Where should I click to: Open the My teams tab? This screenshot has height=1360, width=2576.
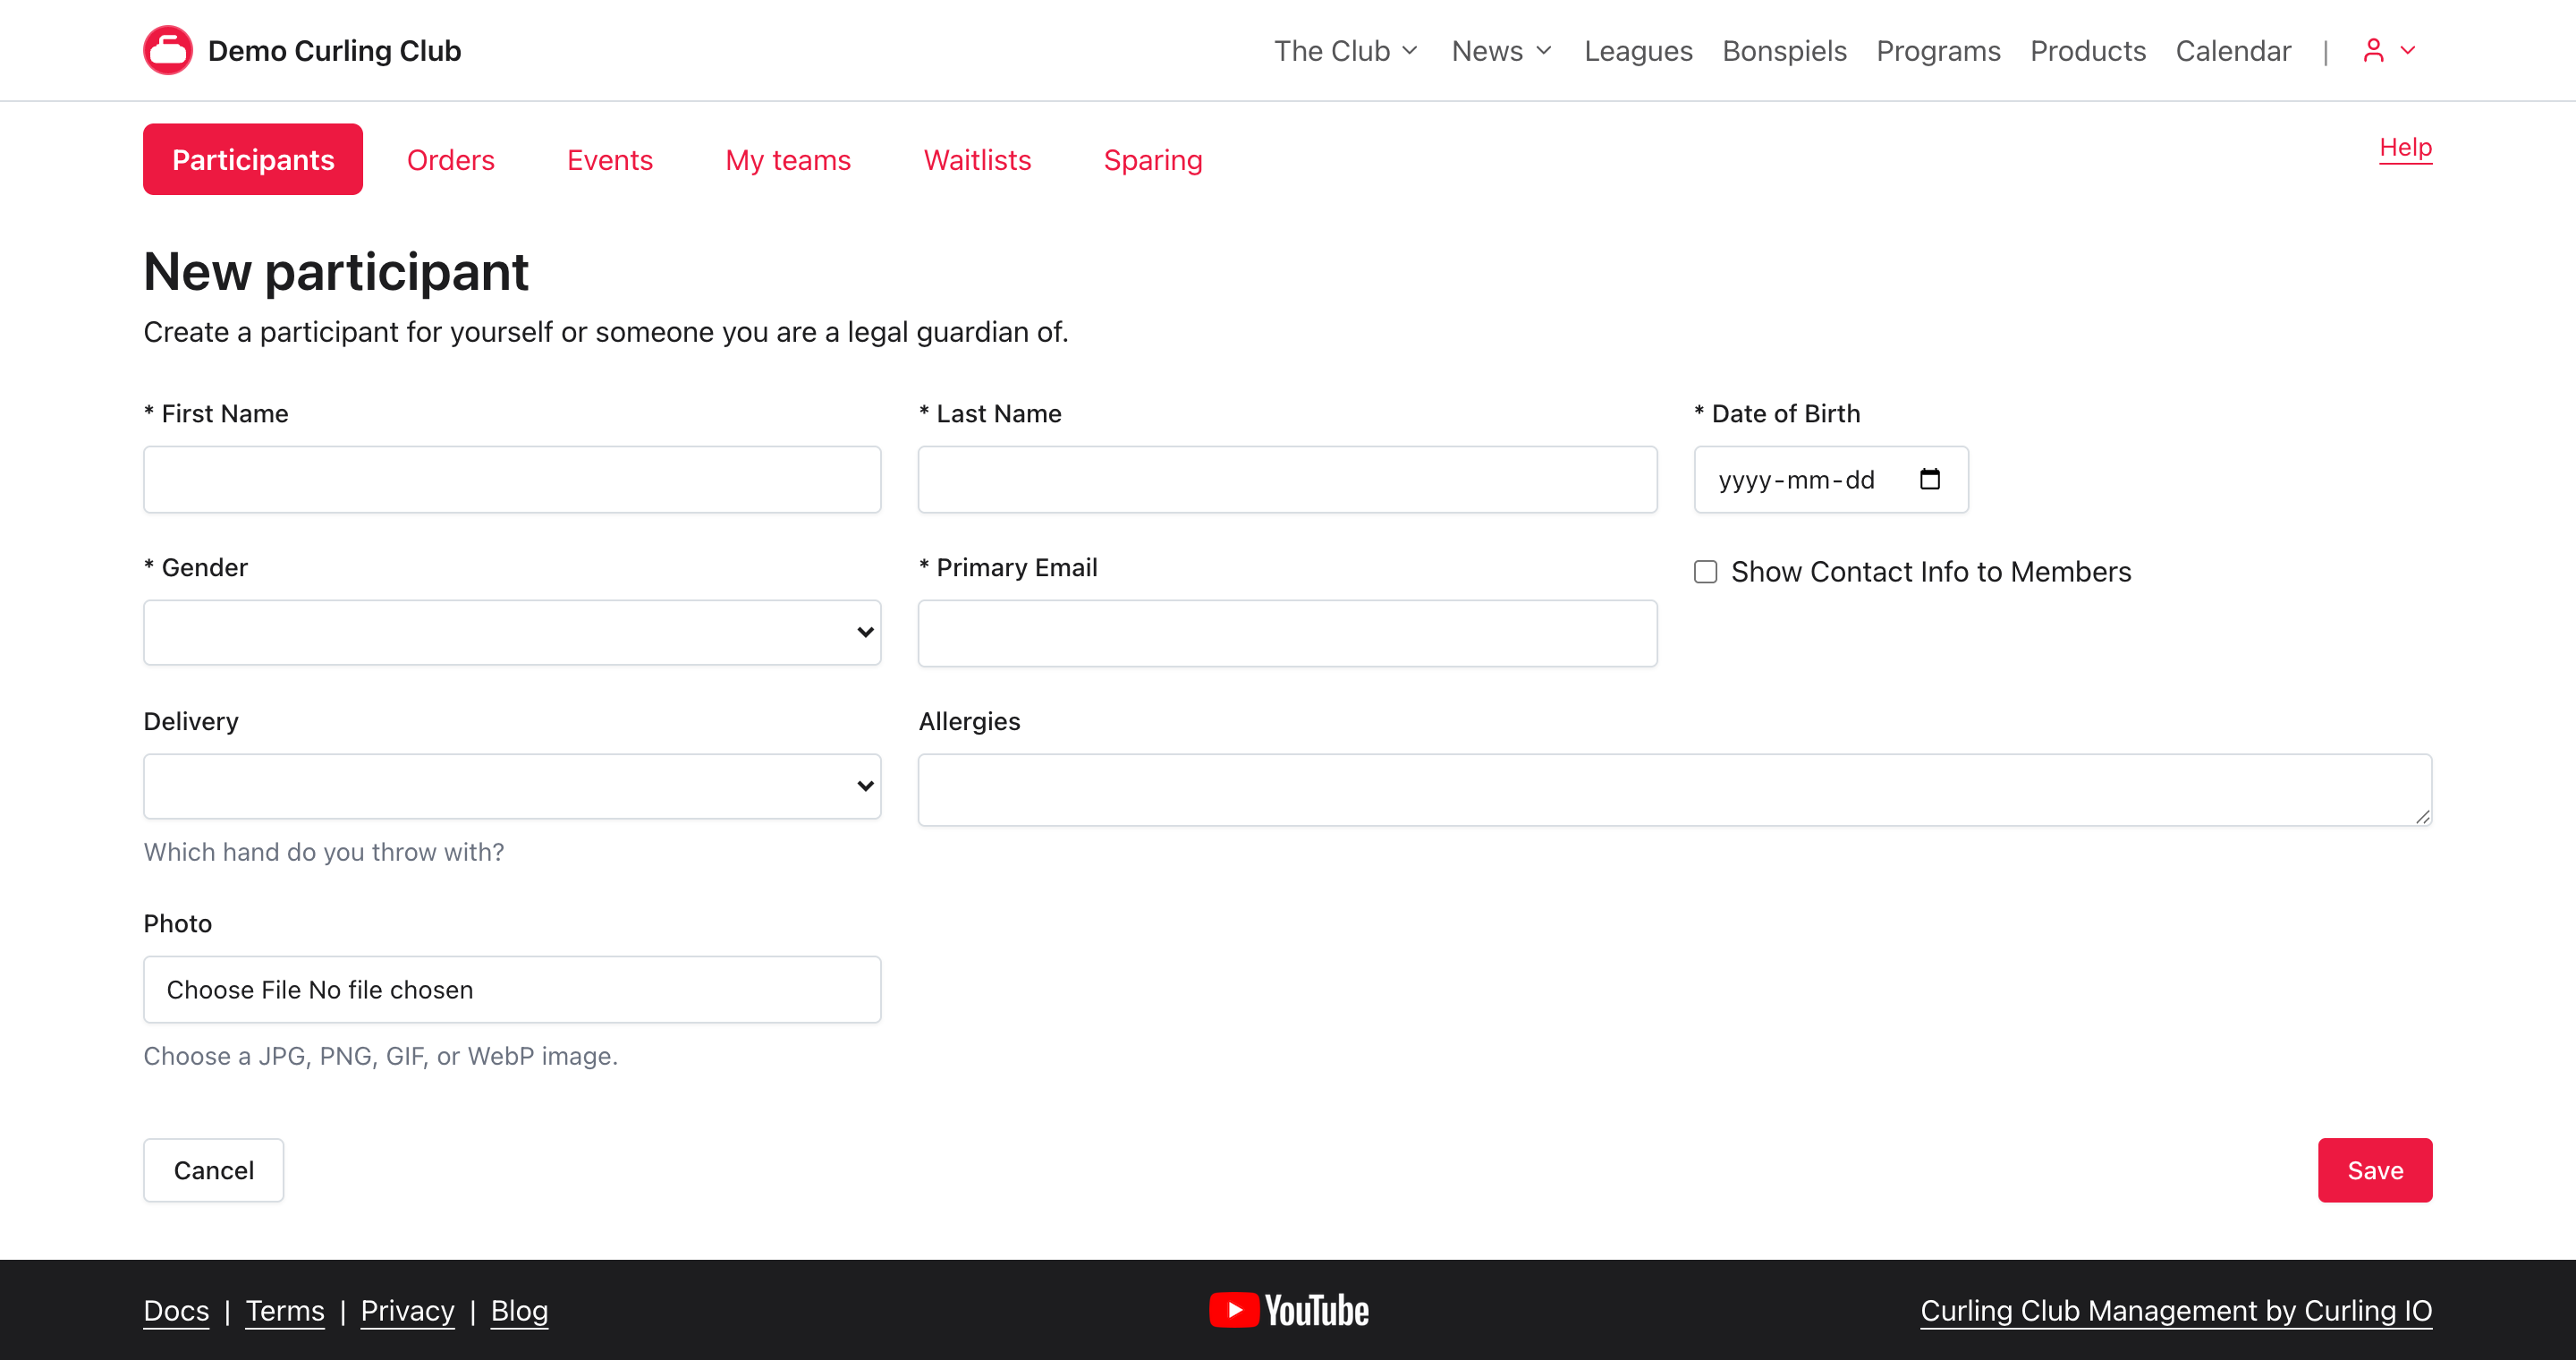788,160
